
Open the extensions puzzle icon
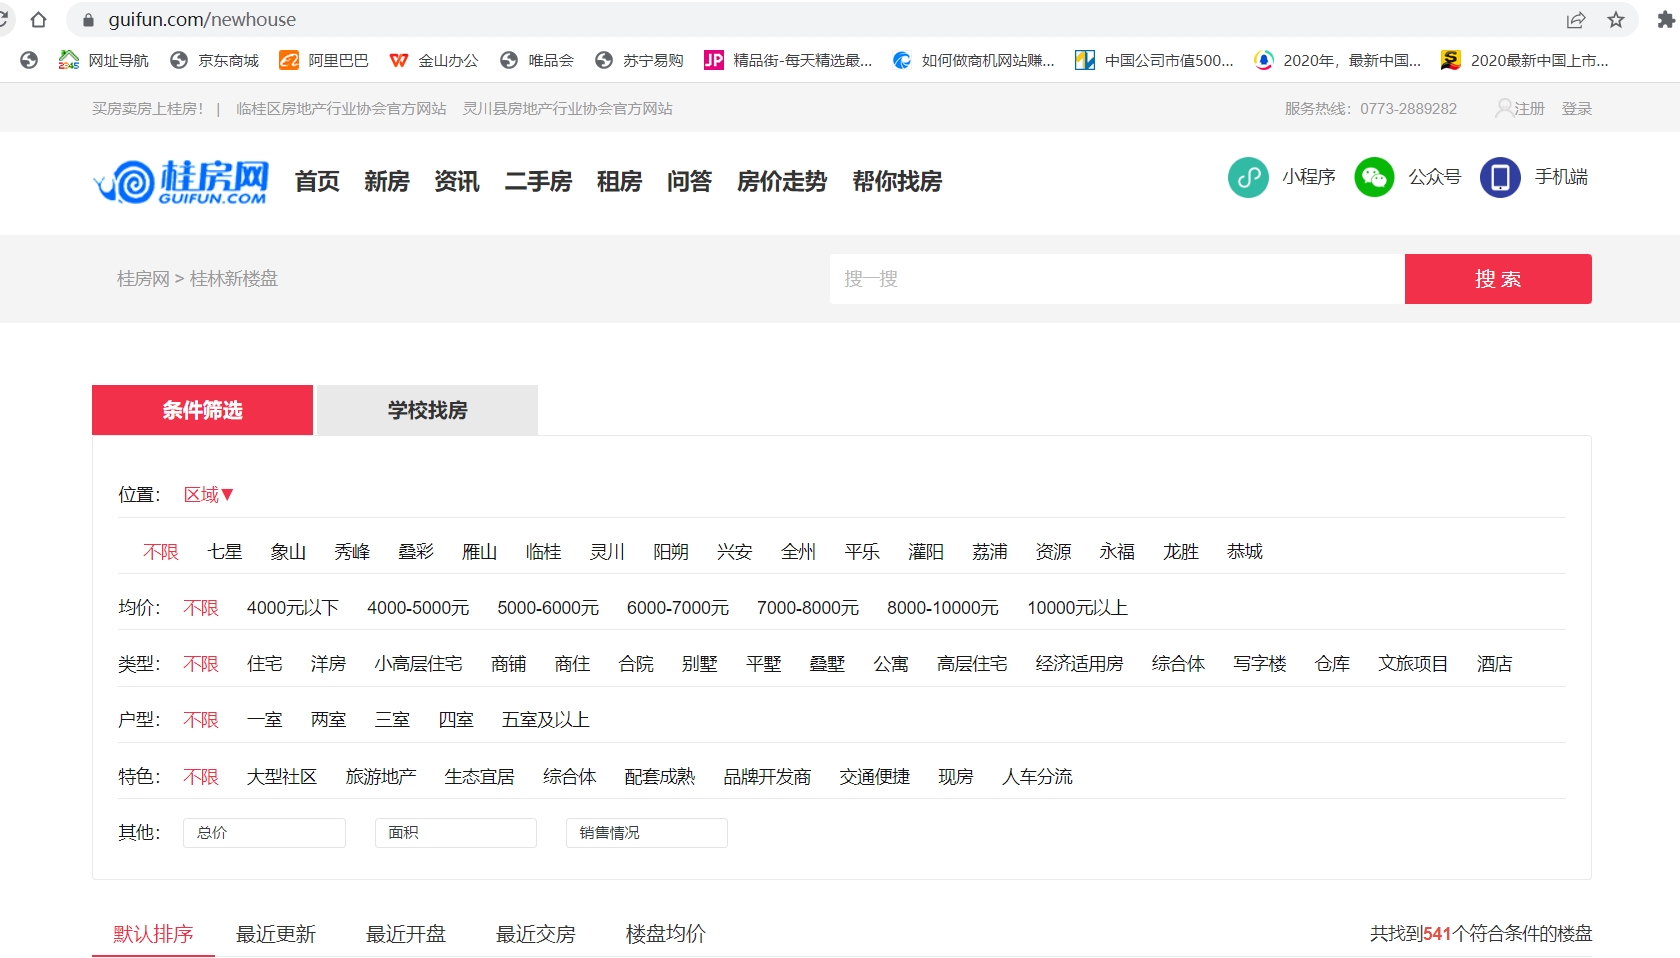tap(1666, 20)
